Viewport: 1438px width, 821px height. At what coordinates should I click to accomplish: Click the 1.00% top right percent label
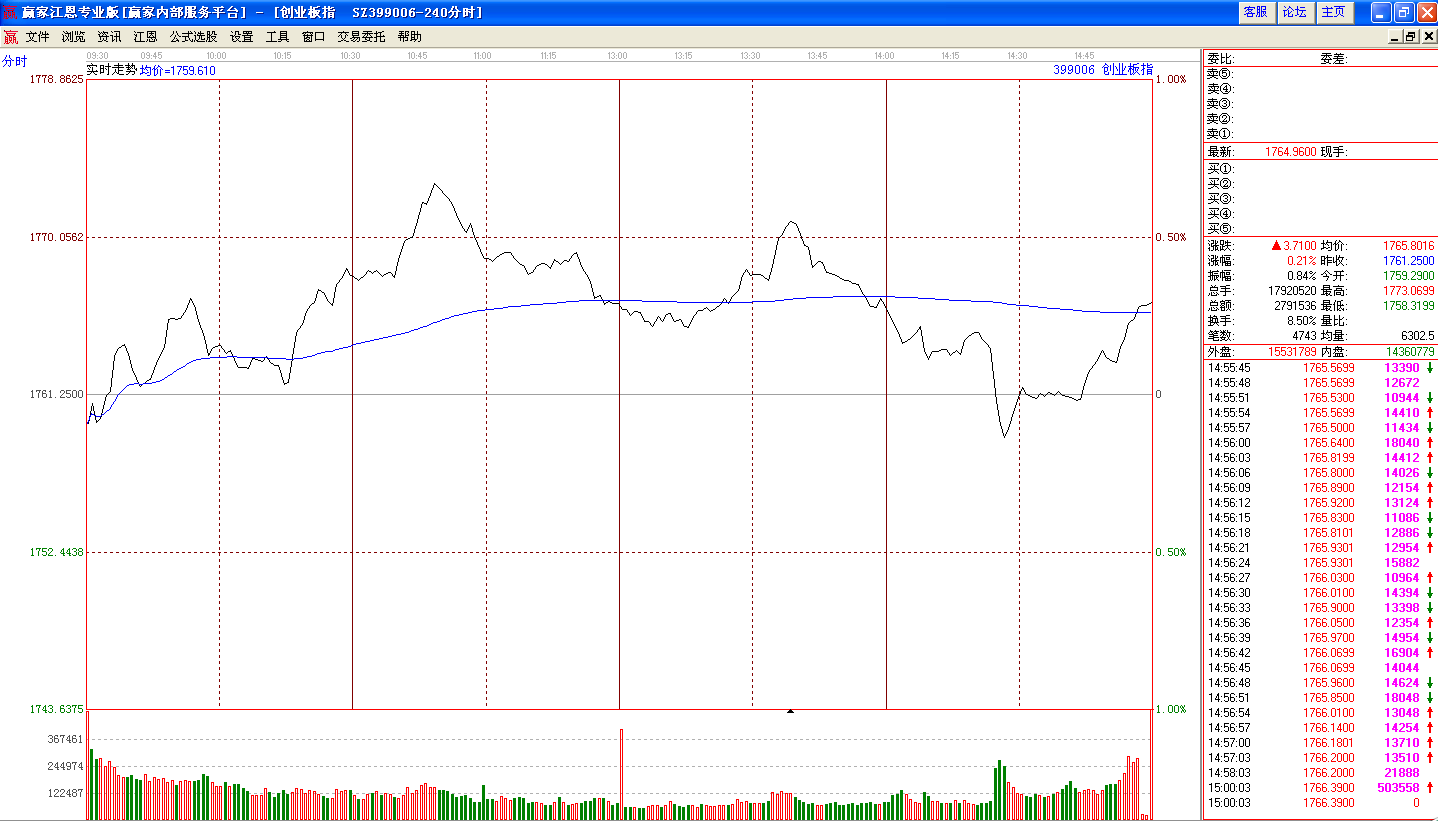coord(1171,79)
